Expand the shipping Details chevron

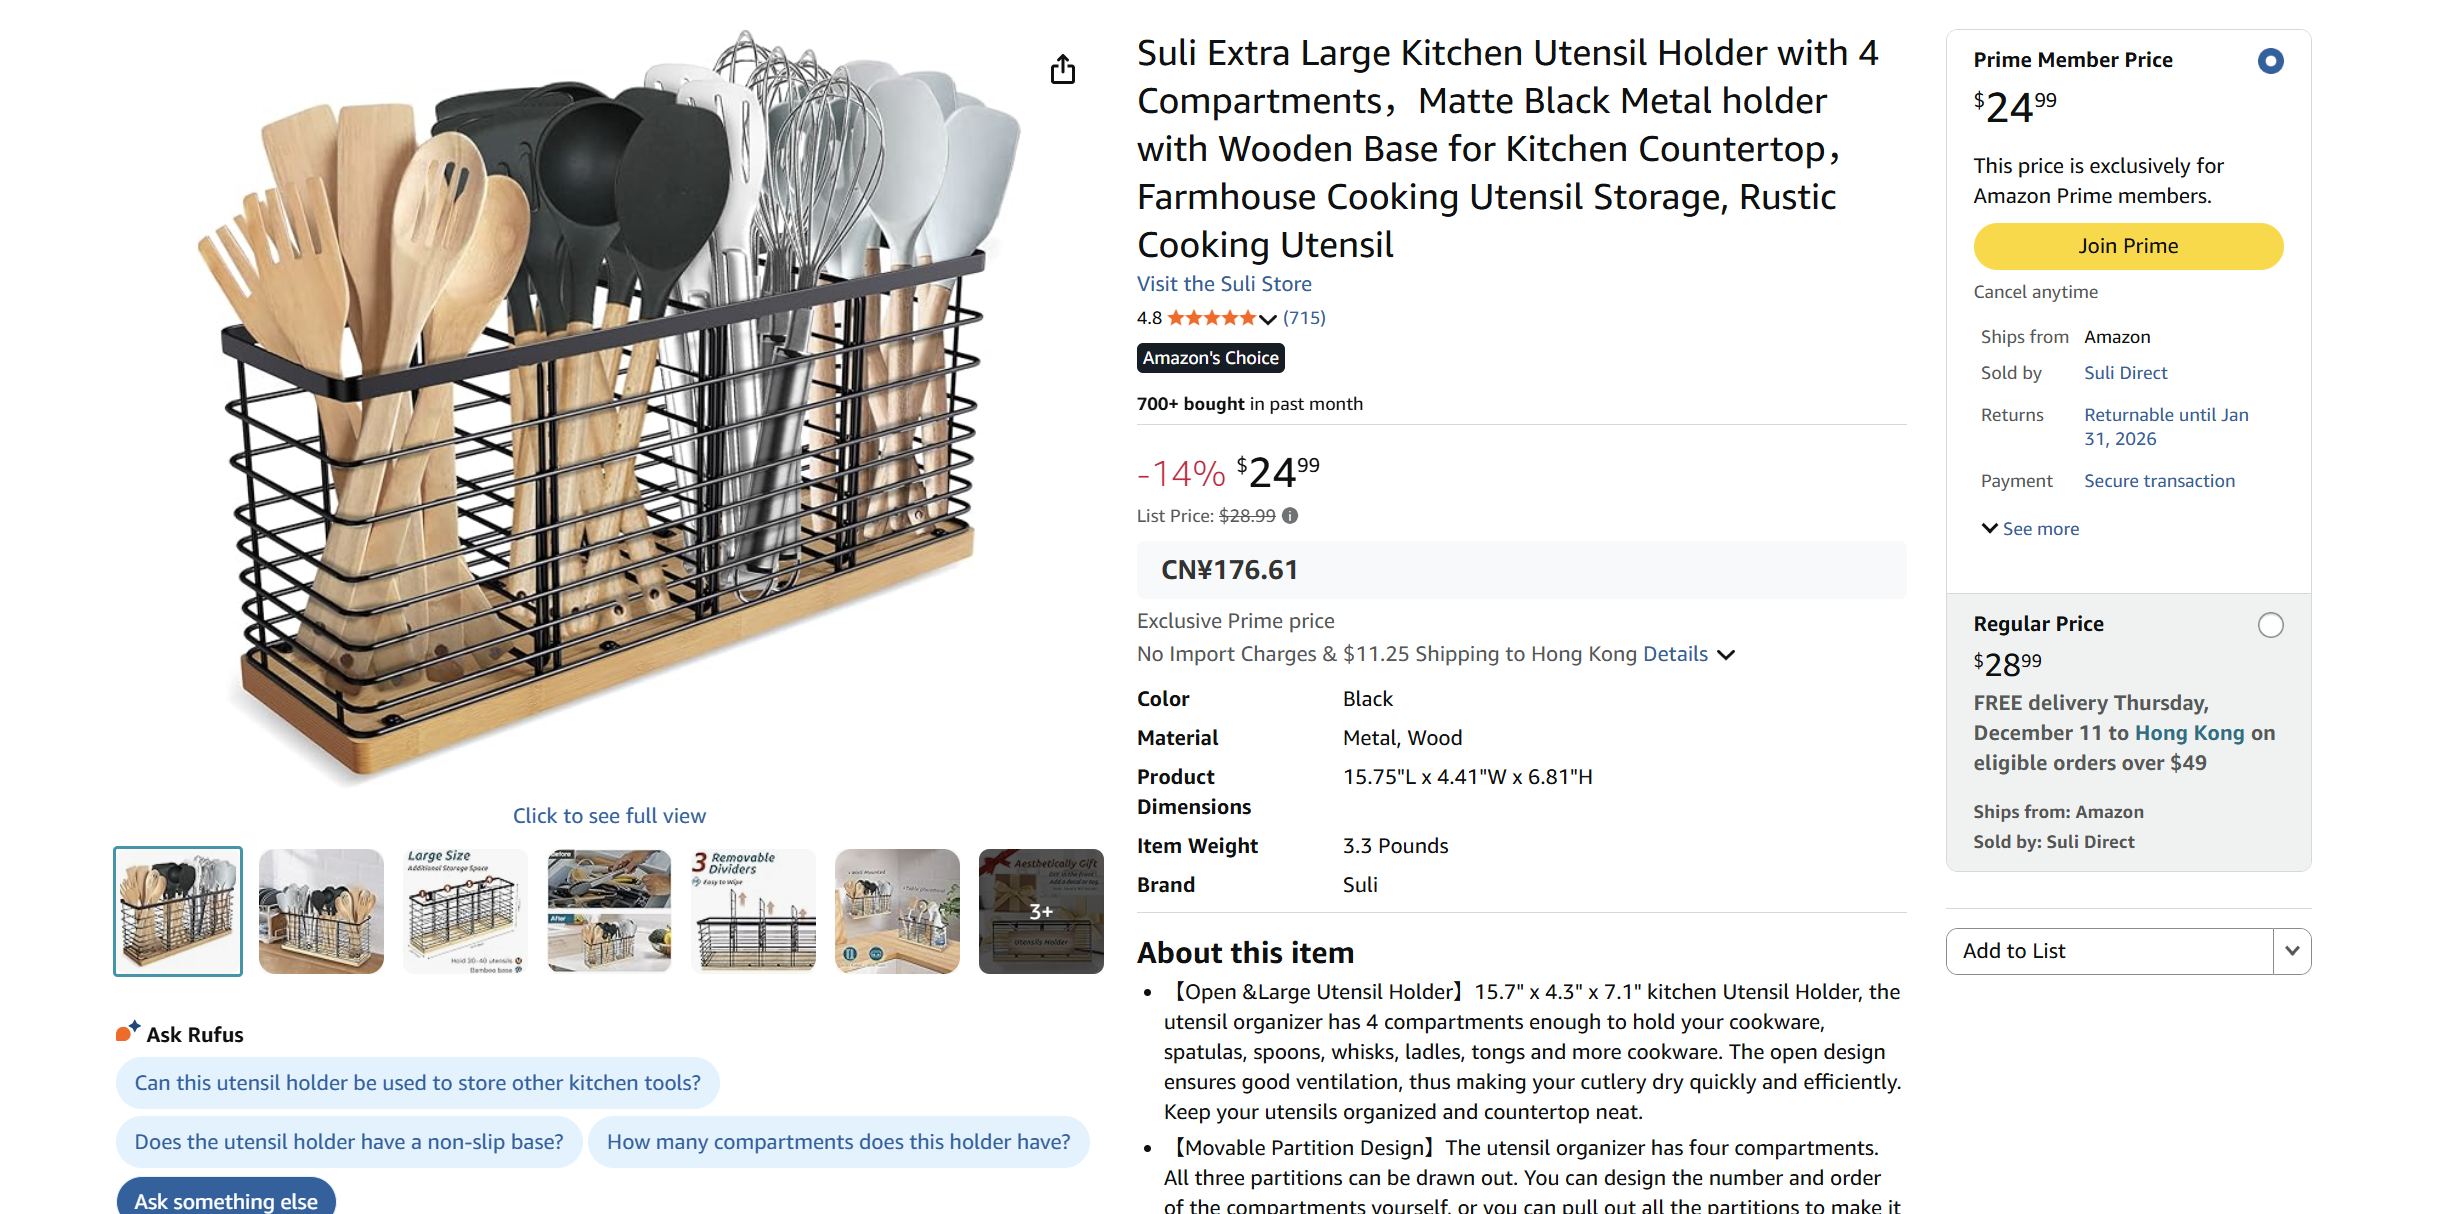1727,654
